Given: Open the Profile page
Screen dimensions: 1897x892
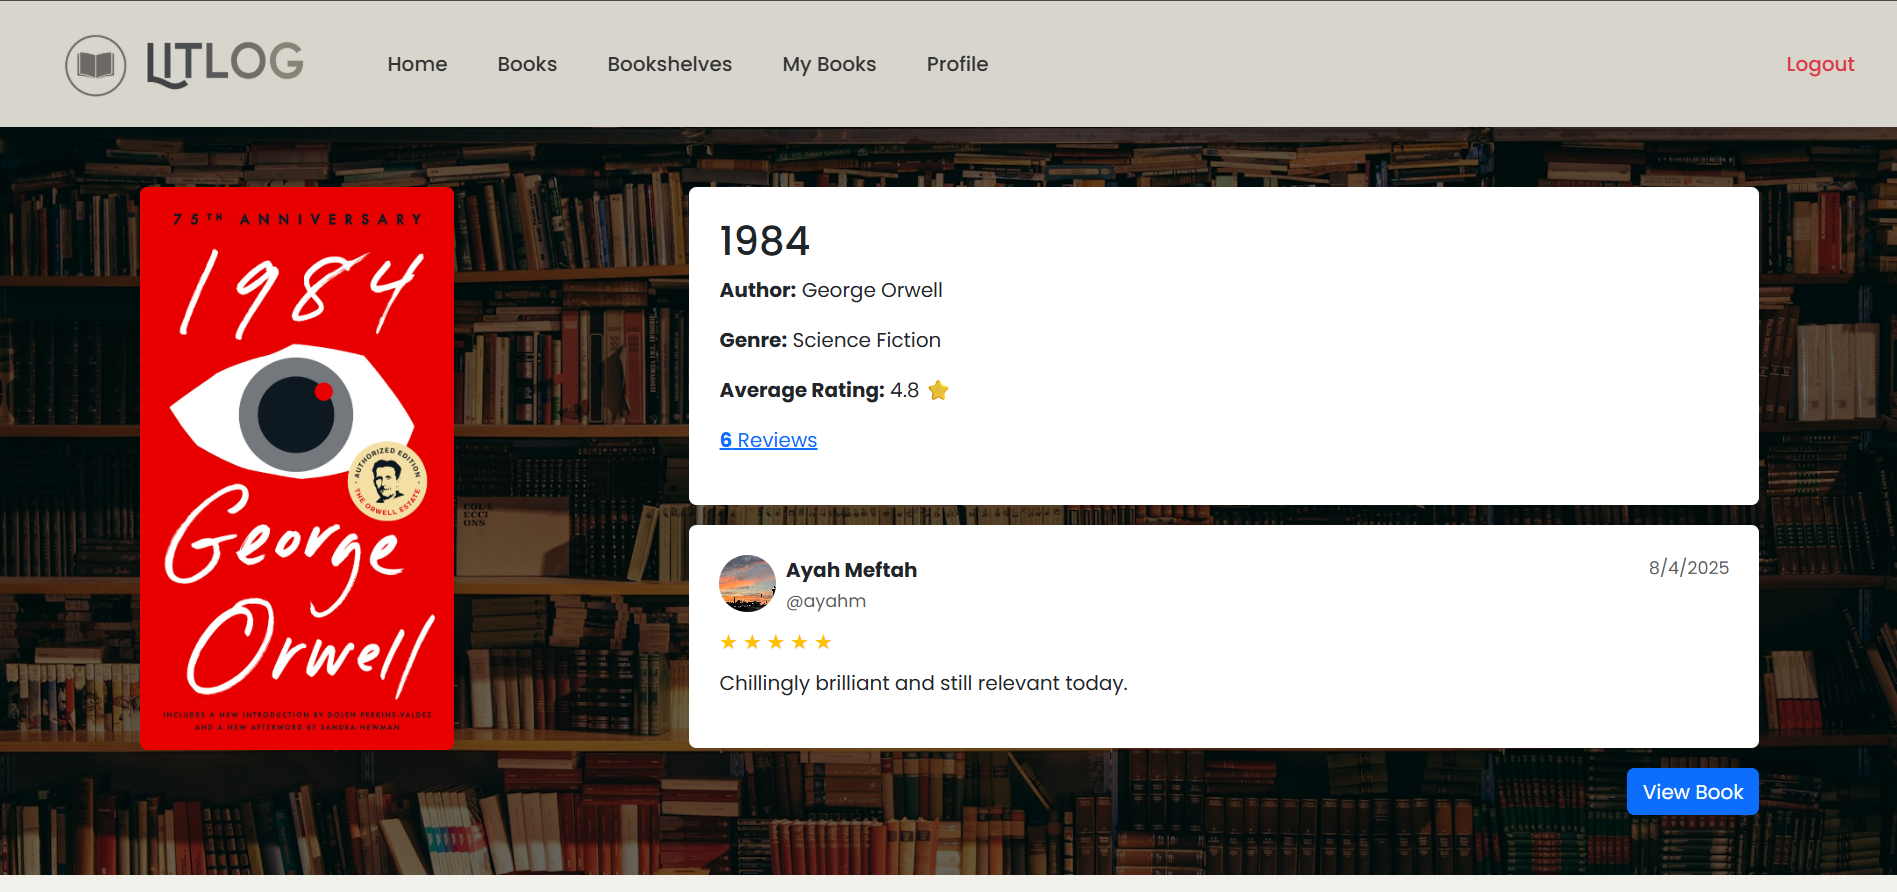Looking at the screenshot, I should [x=956, y=64].
